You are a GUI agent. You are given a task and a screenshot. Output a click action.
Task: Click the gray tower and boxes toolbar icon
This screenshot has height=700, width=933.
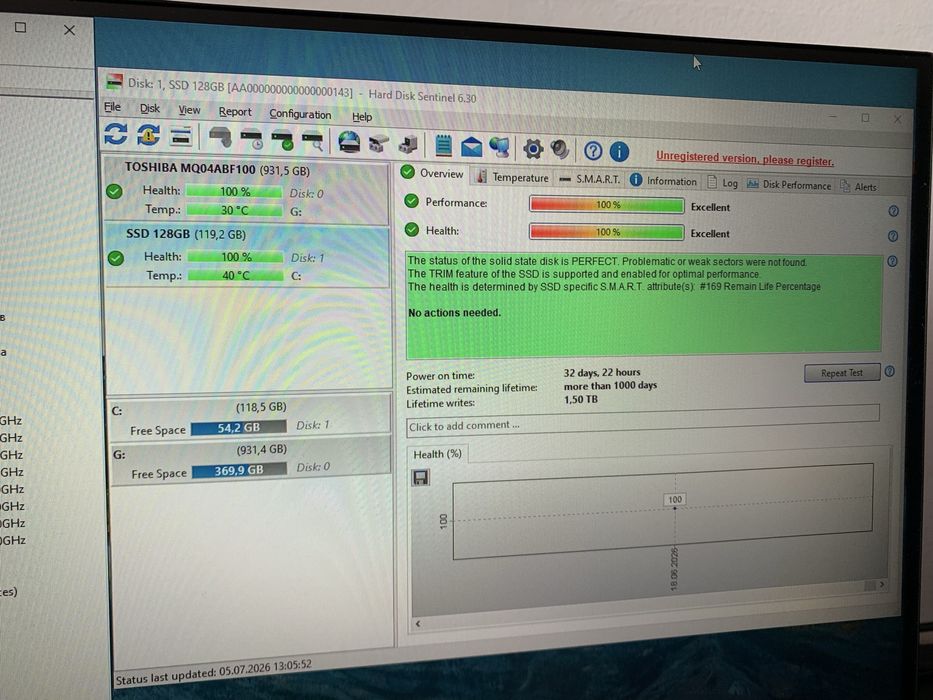[408, 145]
